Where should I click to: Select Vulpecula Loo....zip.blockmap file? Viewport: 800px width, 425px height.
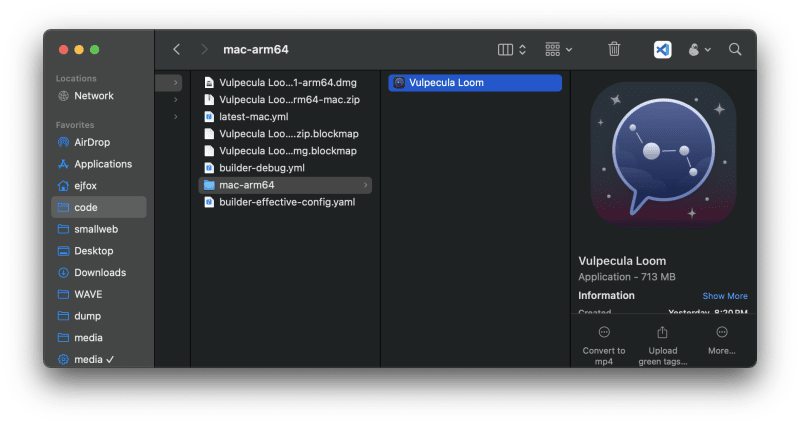coord(285,134)
